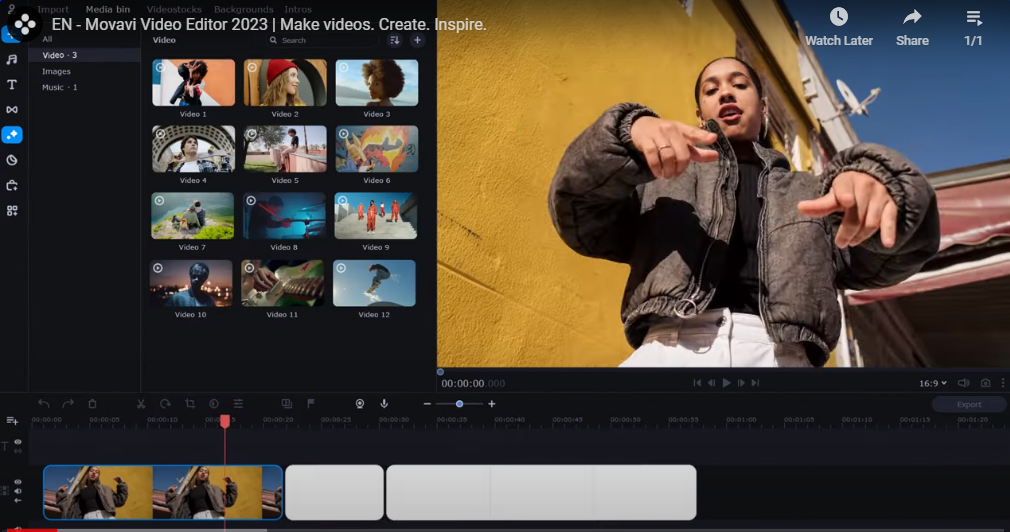
Task: Jump to the previous clip in preview
Action: pyautogui.click(x=697, y=383)
